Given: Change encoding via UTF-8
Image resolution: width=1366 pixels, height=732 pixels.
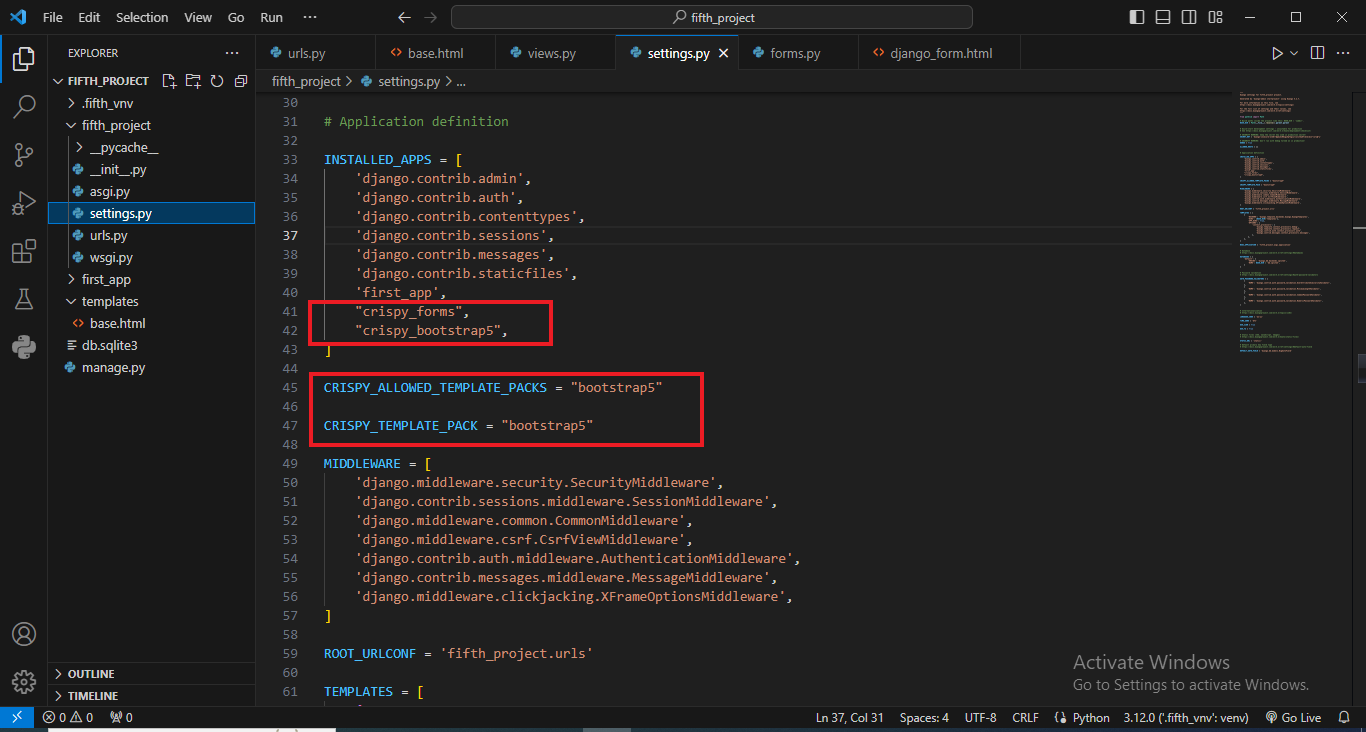Looking at the screenshot, I should 980,717.
